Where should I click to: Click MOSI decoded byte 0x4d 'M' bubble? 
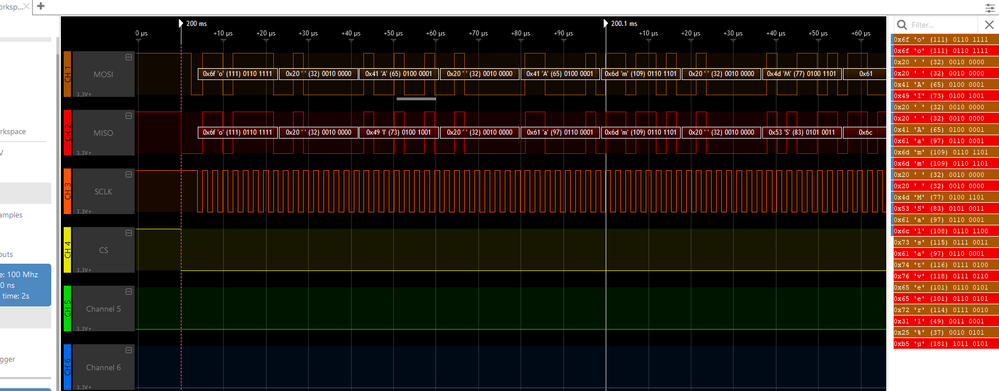(802, 74)
